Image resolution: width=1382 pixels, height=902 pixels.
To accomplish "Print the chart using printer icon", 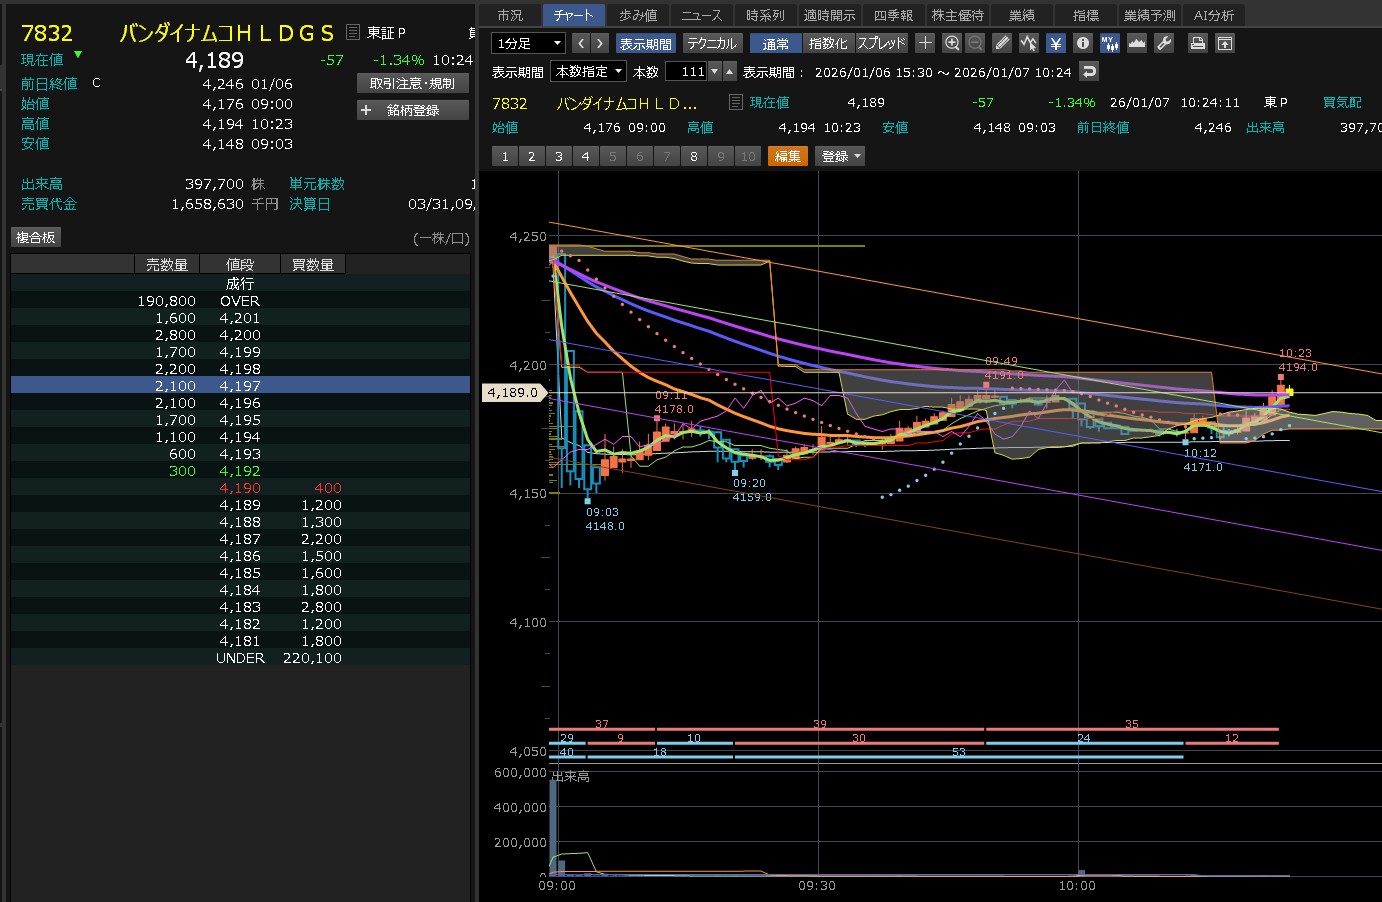I will [x=1197, y=43].
